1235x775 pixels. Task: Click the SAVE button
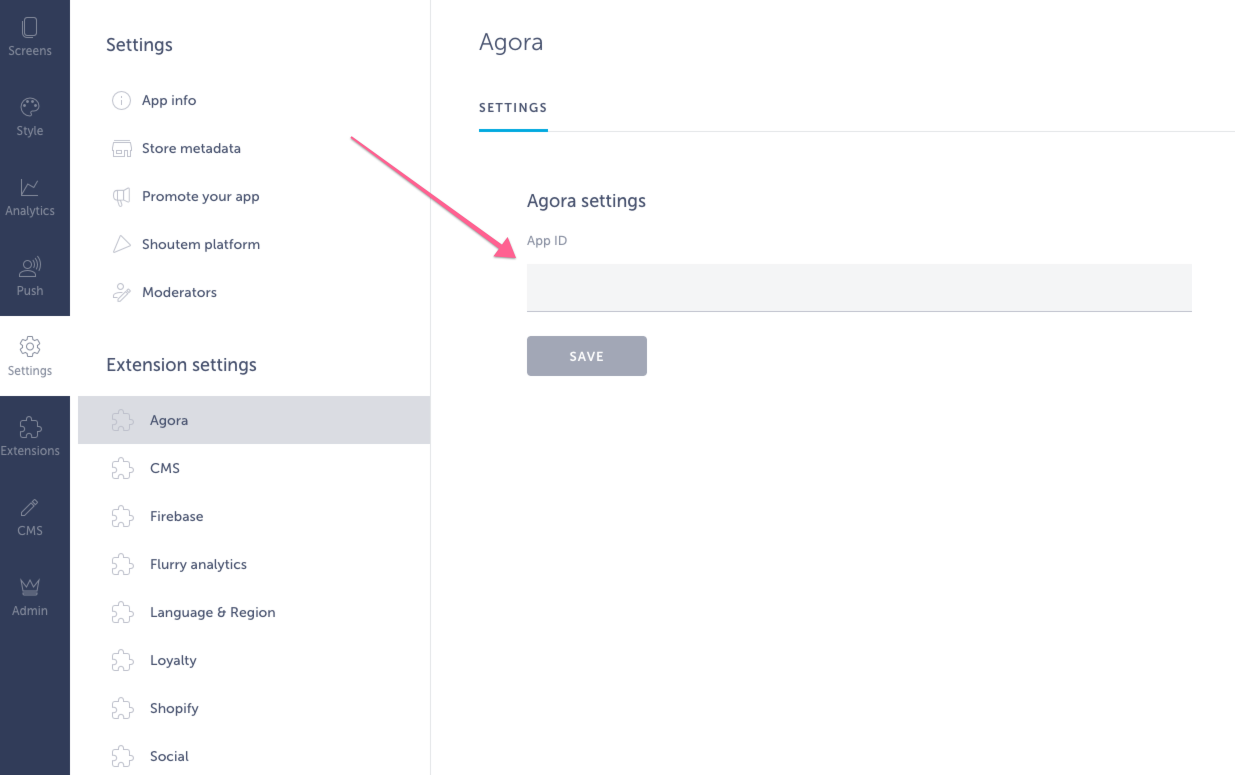coord(586,356)
